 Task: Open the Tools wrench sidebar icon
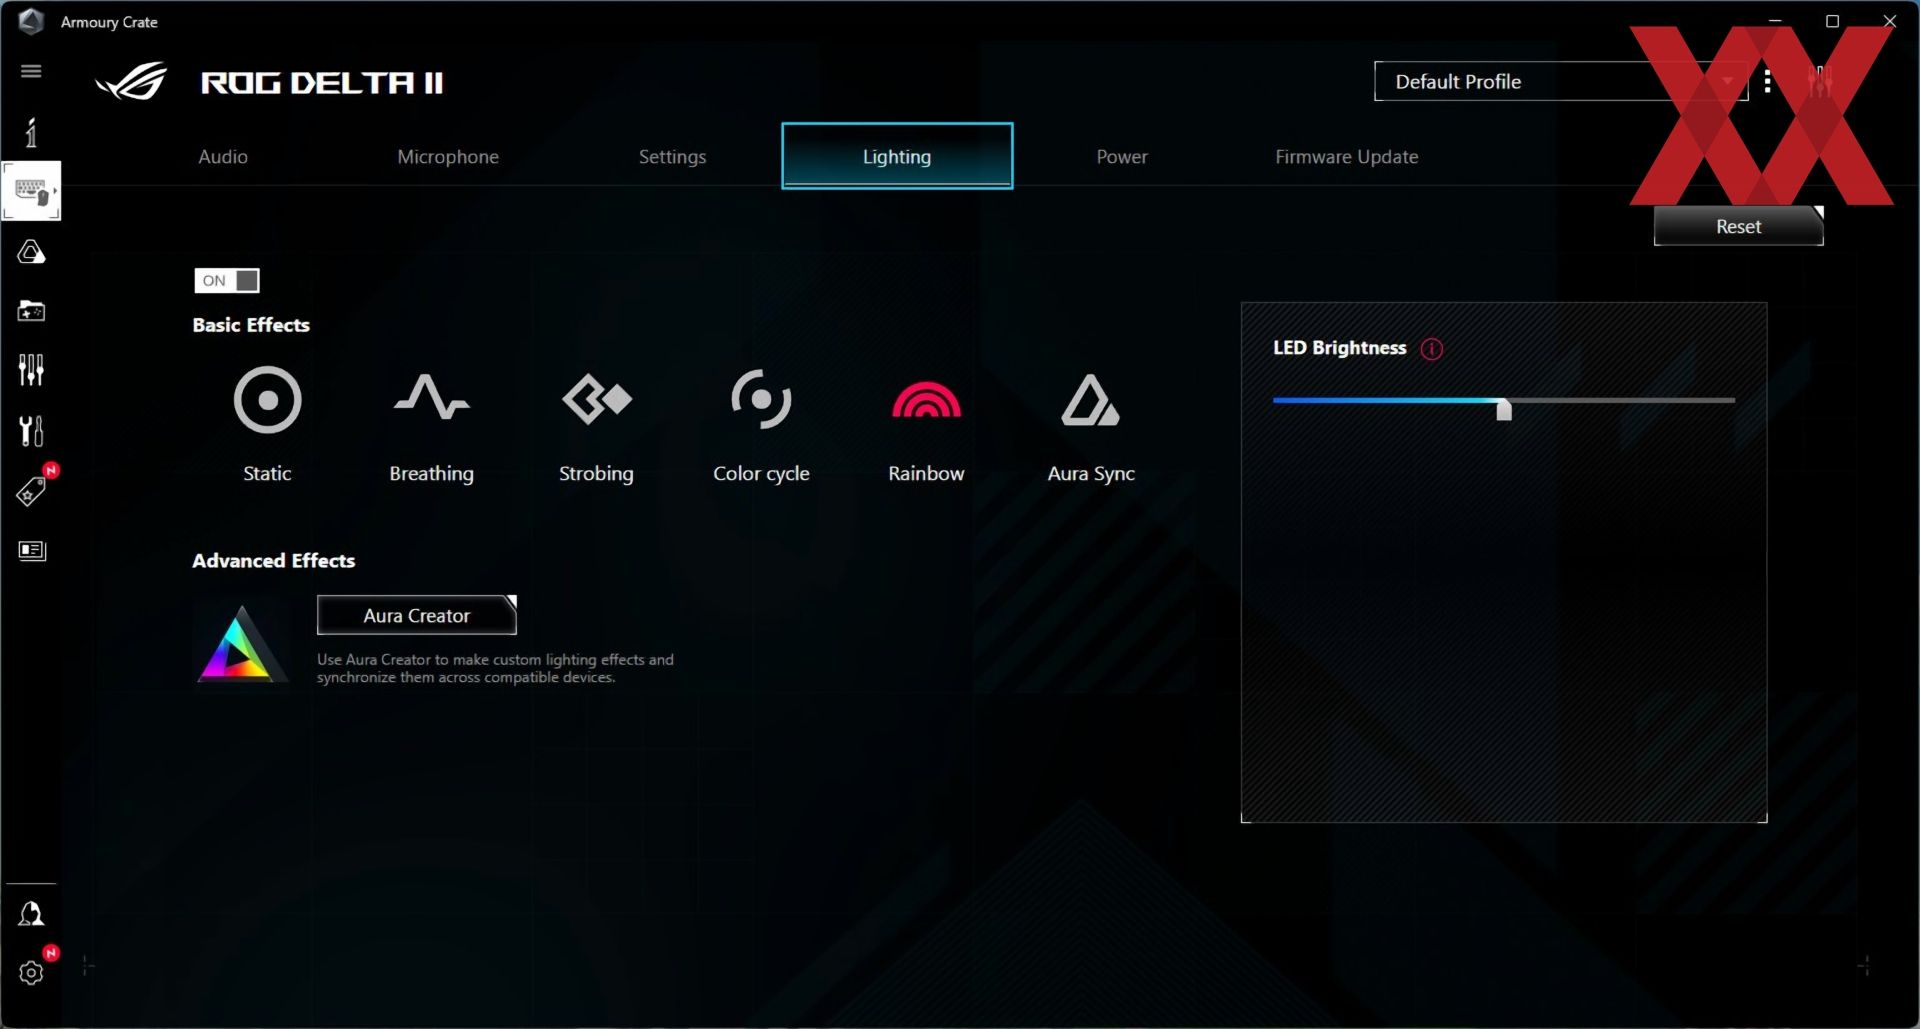tap(31, 431)
